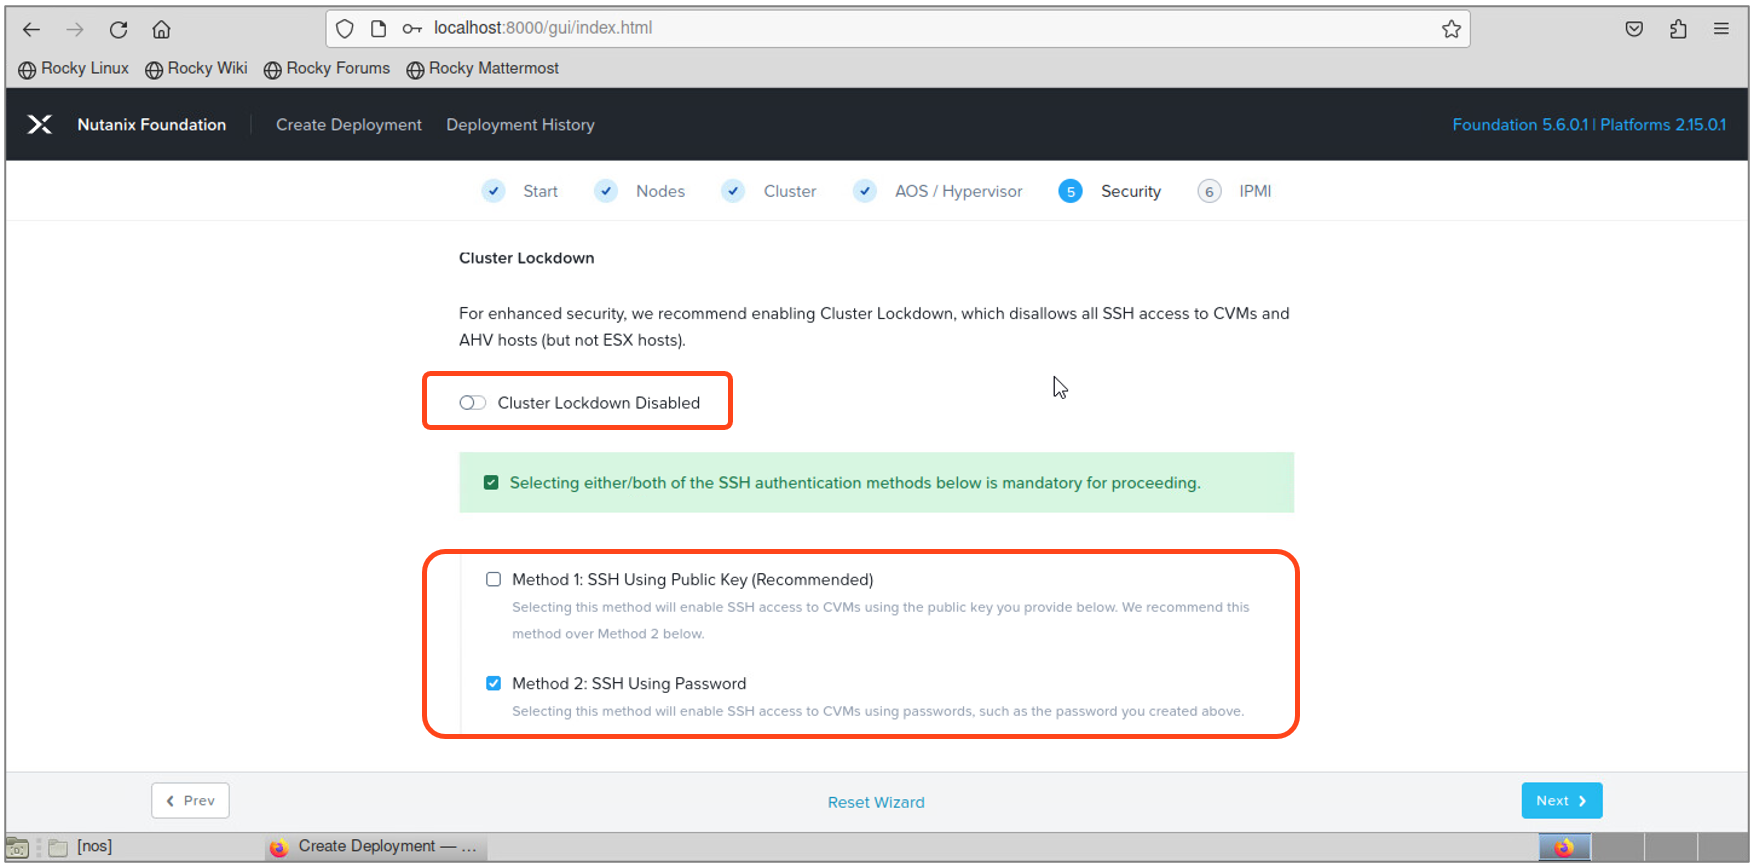The height and width of the screenshot is (867, 1753).
Task: Open the browser home page icon
Action: tap(161, 29)
